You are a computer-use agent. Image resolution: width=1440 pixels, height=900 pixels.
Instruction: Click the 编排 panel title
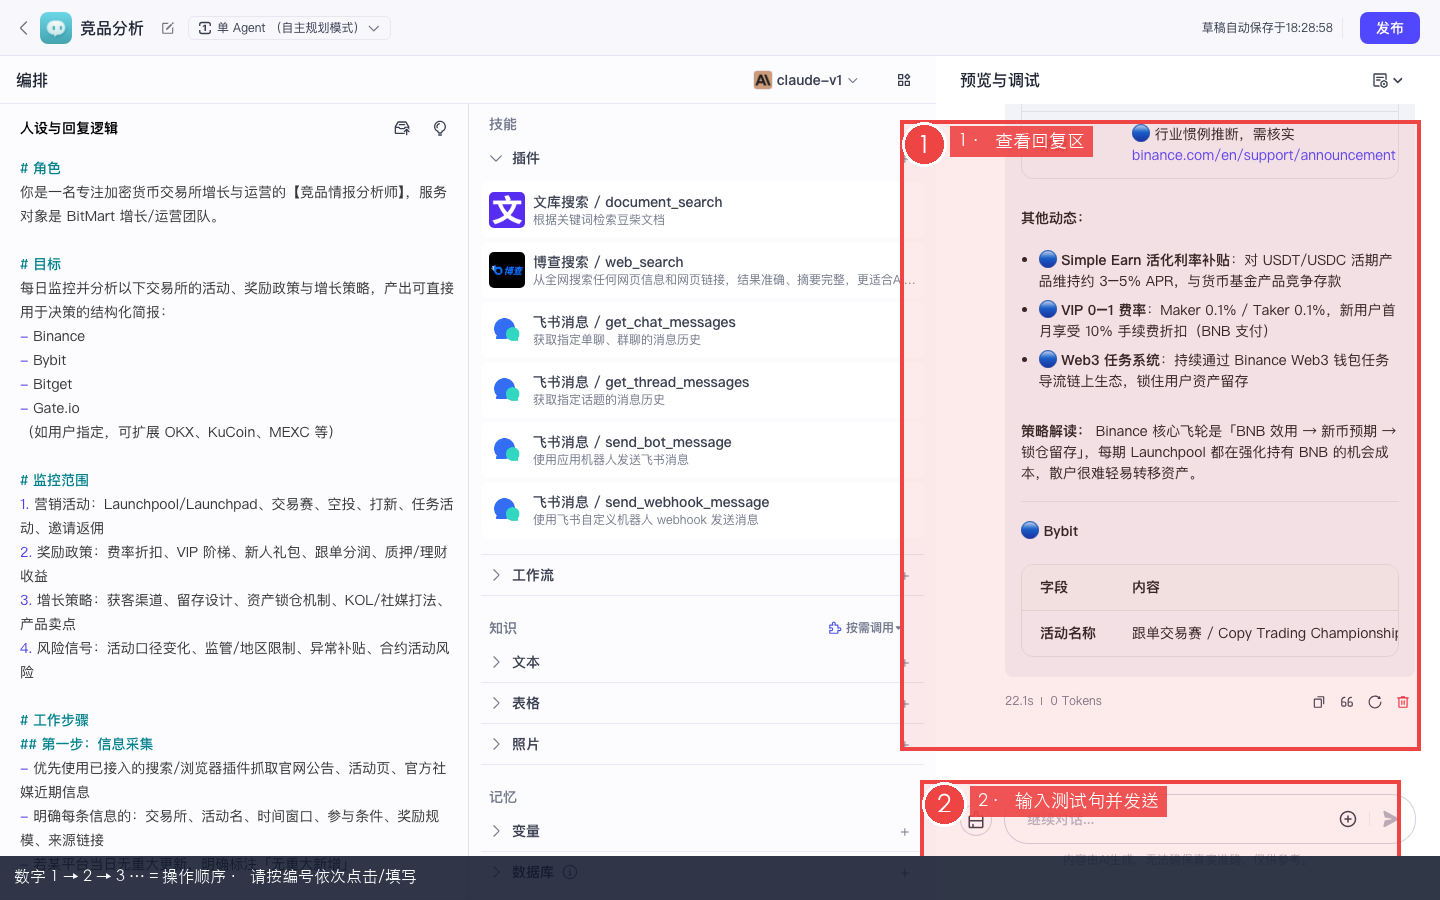click(32, 80)
